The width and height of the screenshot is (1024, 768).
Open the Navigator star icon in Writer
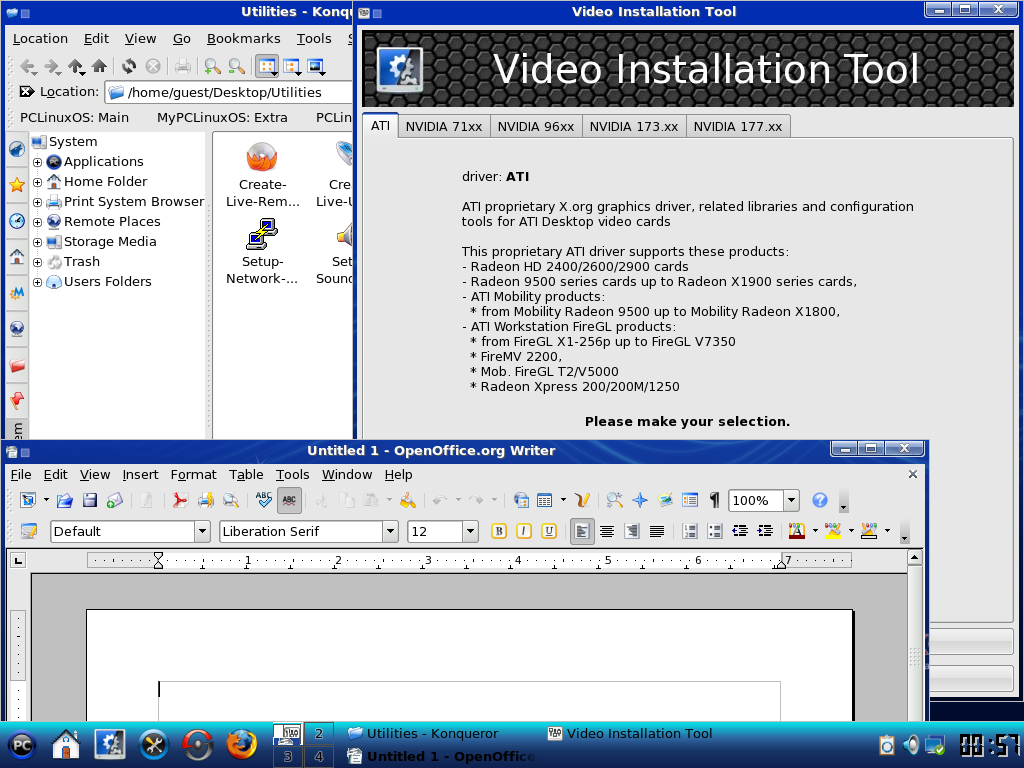click(x=640, y=500)
